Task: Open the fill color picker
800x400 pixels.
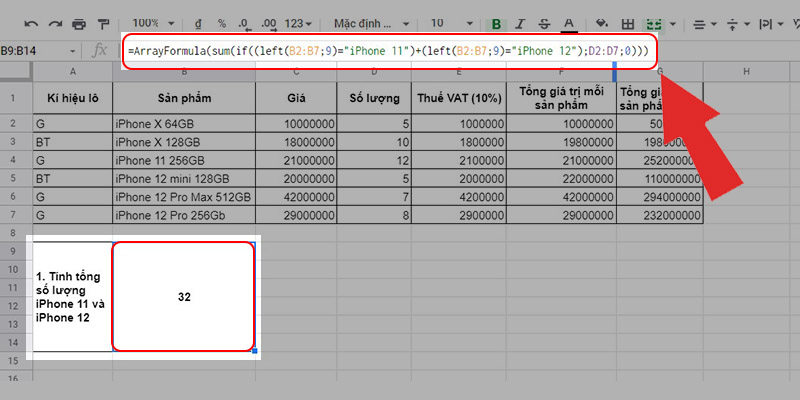Action: point(603,24)
